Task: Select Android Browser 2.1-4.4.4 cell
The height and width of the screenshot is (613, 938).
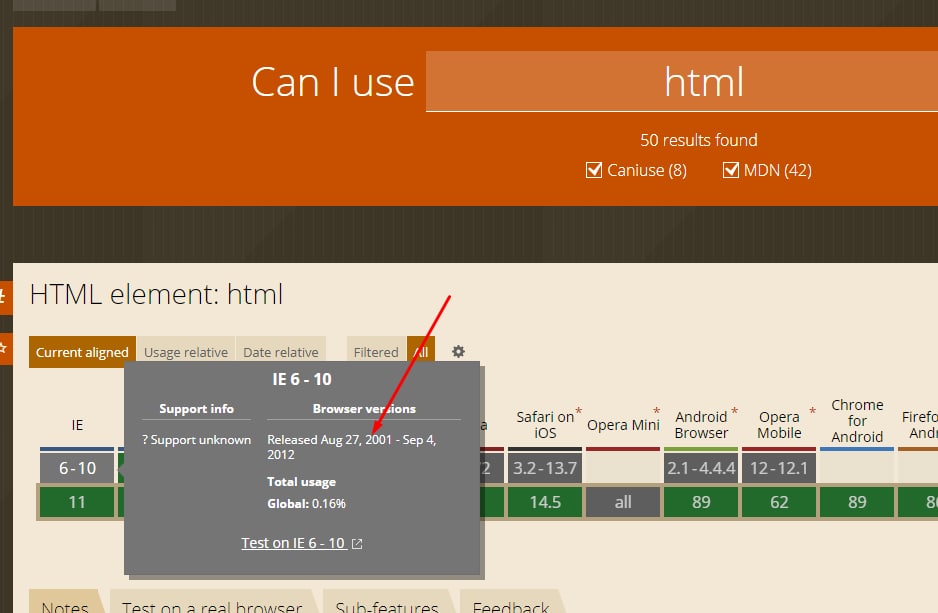Action: (x=701, y=468)
